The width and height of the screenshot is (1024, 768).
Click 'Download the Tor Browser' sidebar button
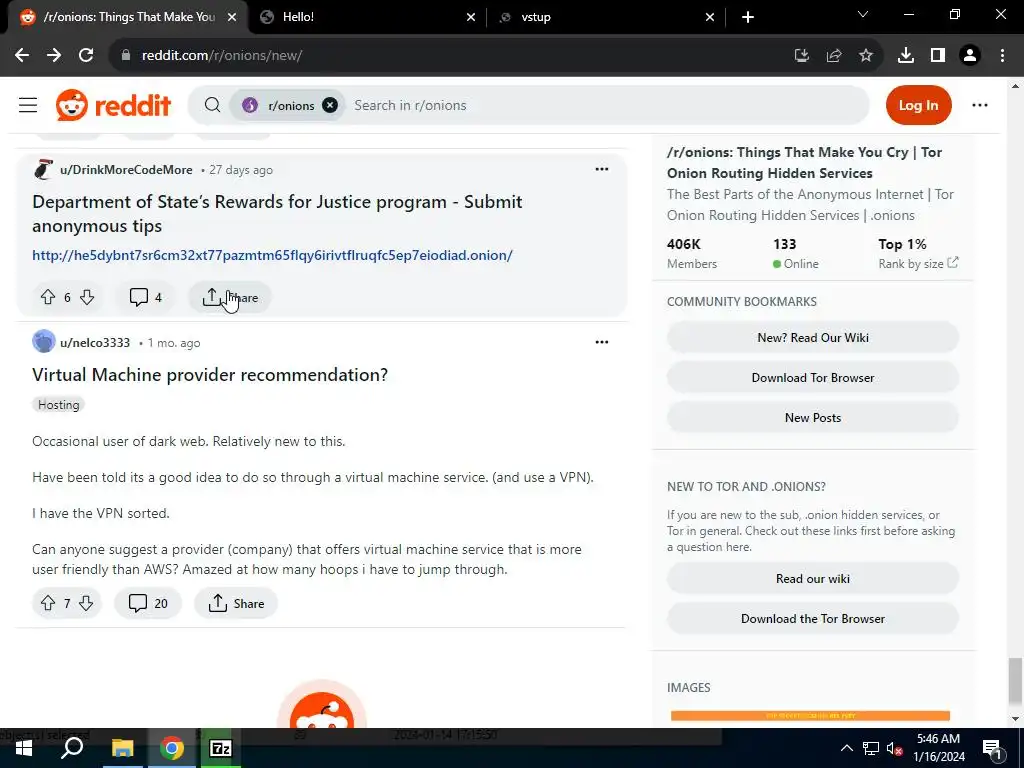point(812,618)
